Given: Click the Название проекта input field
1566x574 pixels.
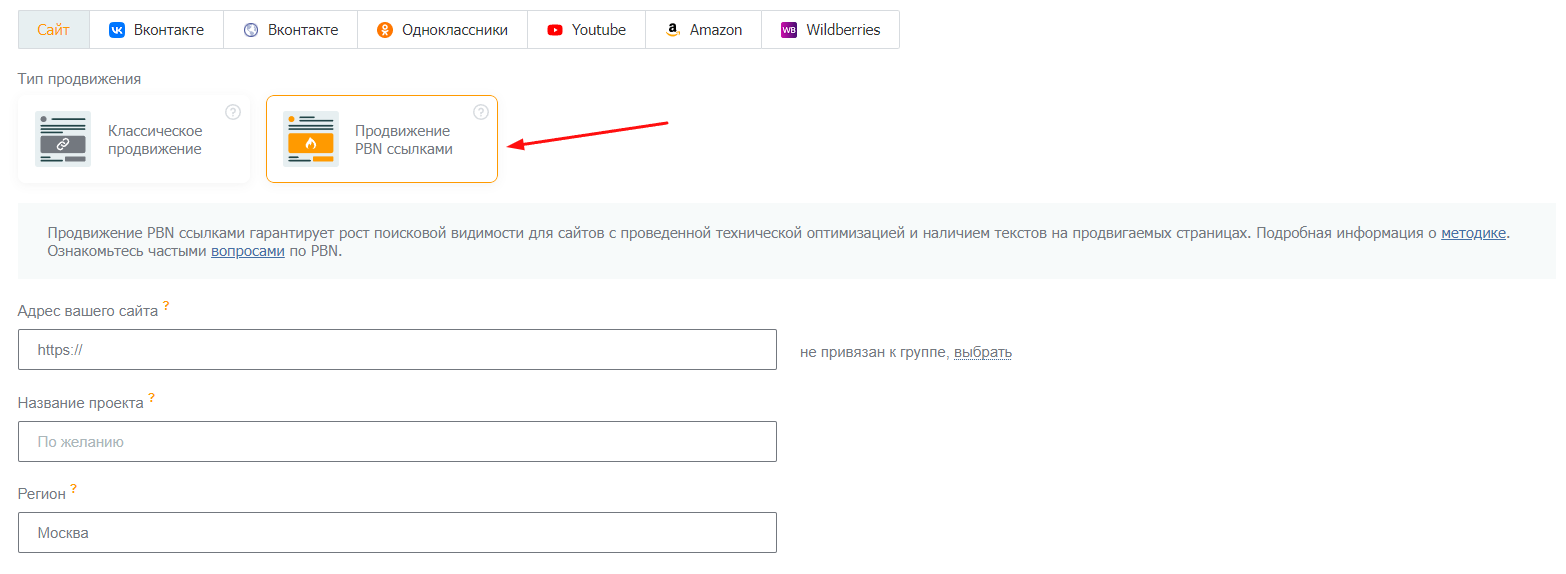Looking at the screenshot, I should coord(397,441).
